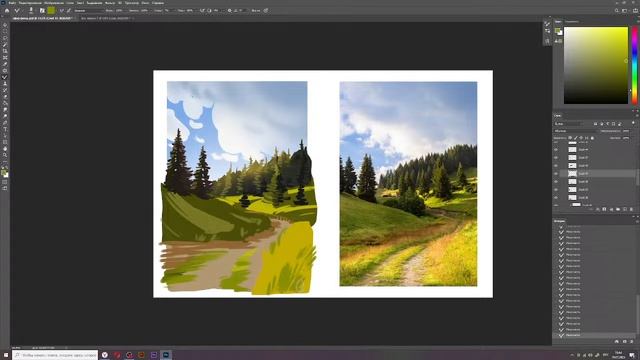The width and height of the screenshot is (640, 360).
Task: Toggle Lock image pixels brush icon
Action: 576,138
